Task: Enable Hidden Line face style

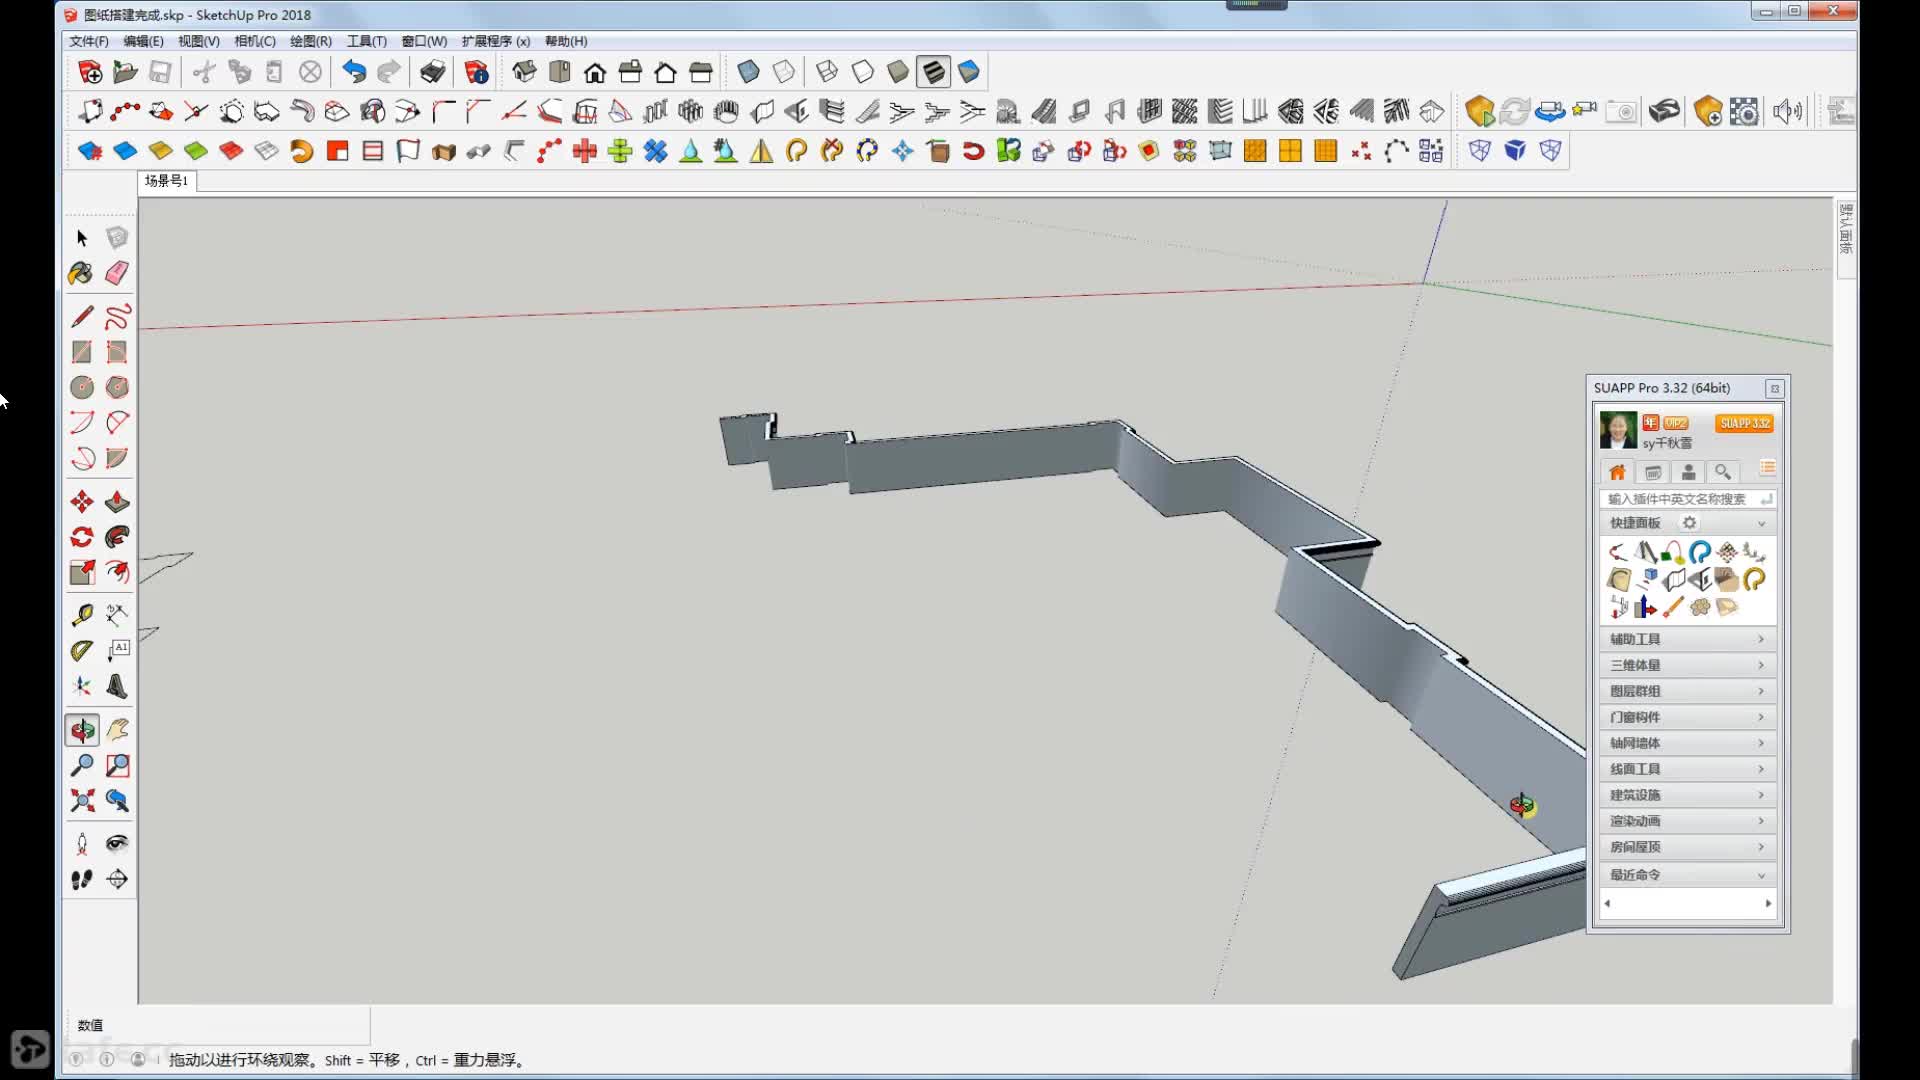Action: click(x=862, y=72)
